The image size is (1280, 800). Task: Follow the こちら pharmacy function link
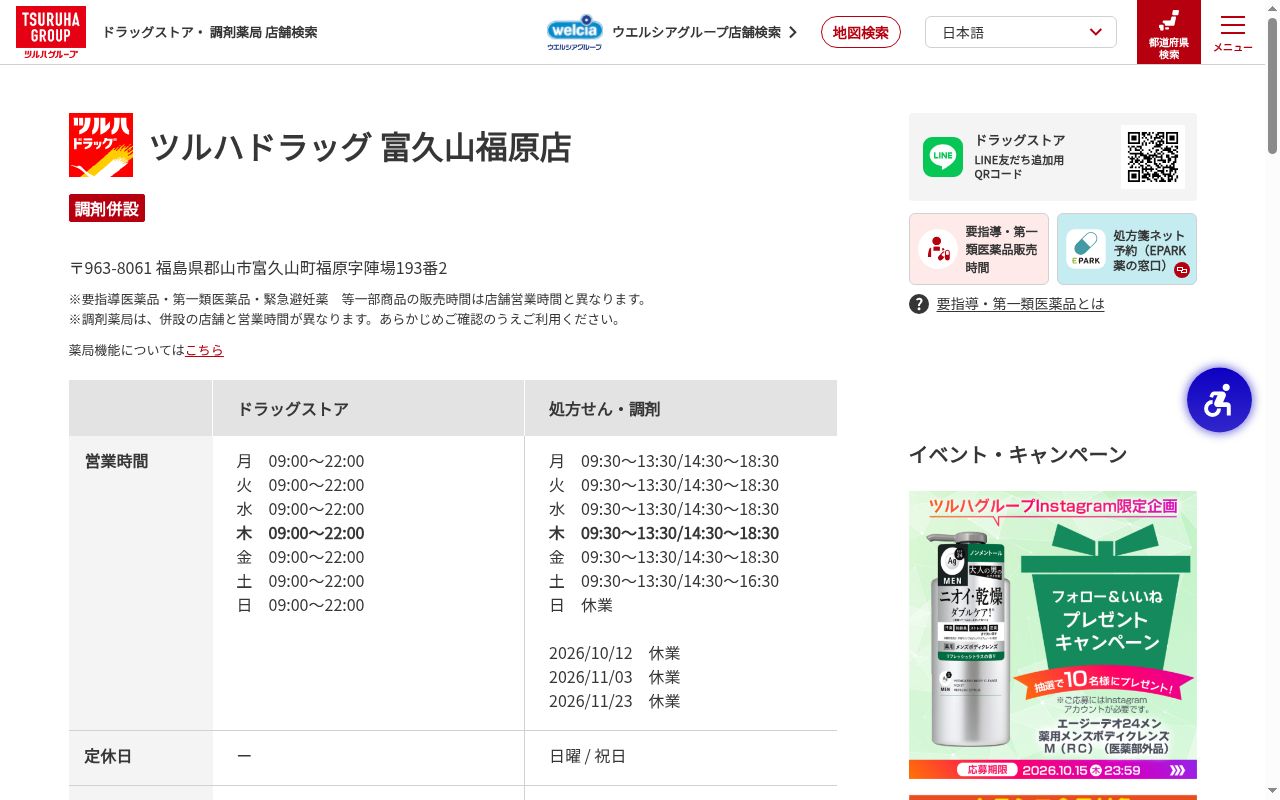click(x=204, y=350)
